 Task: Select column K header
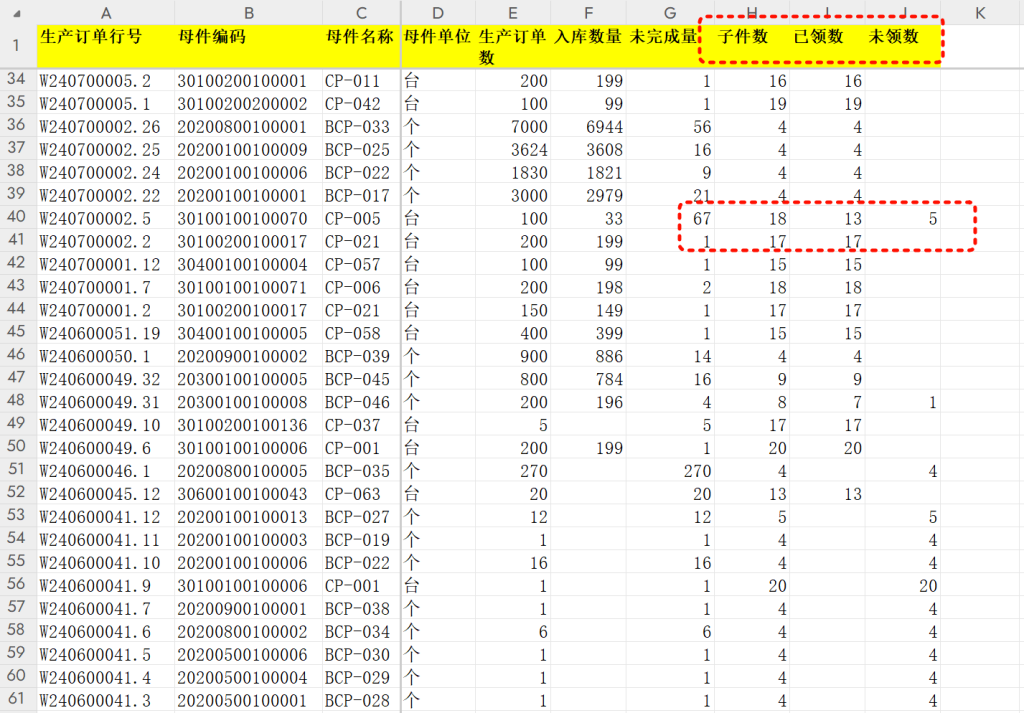coord(980,13)
